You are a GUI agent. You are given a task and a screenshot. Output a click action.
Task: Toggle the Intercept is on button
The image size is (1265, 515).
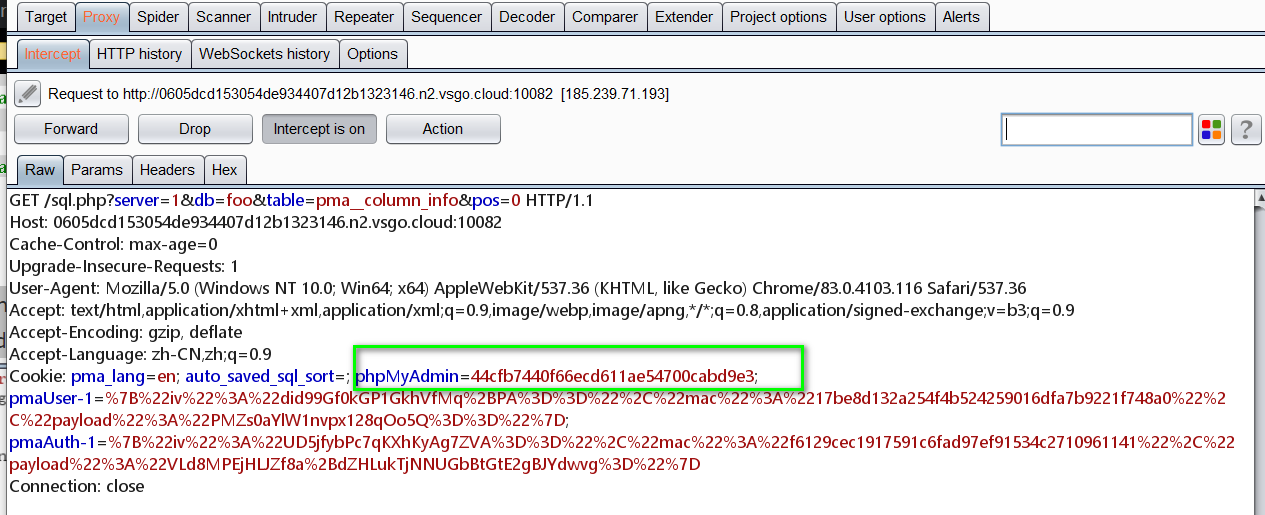pyautogui.click(x=319, y=129)
